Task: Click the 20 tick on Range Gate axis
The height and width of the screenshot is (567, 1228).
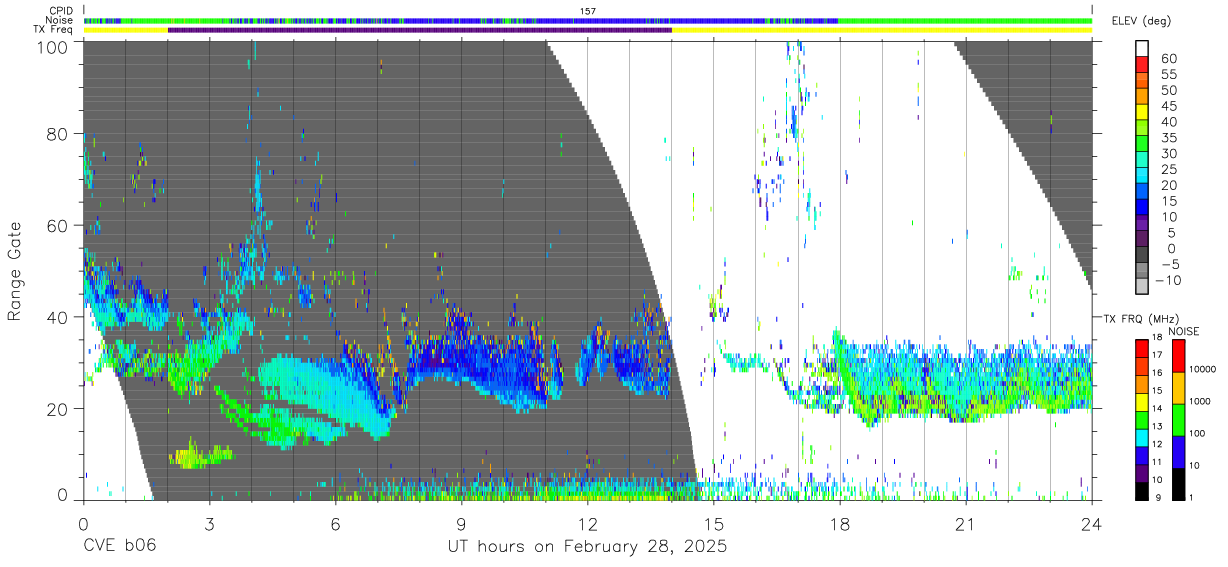Action: point(56,409)
